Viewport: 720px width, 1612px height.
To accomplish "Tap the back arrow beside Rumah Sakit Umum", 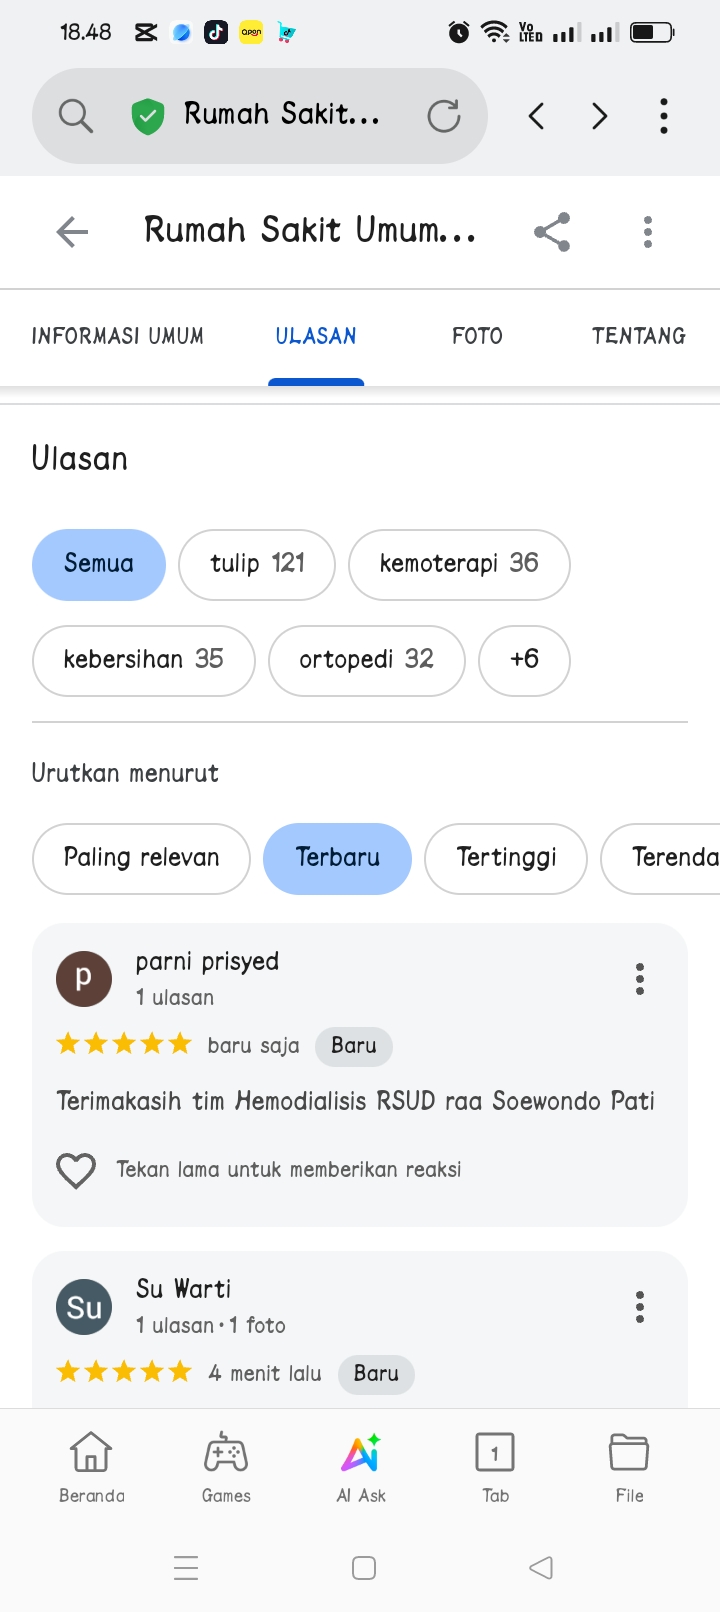I will [x=72, y=232].
